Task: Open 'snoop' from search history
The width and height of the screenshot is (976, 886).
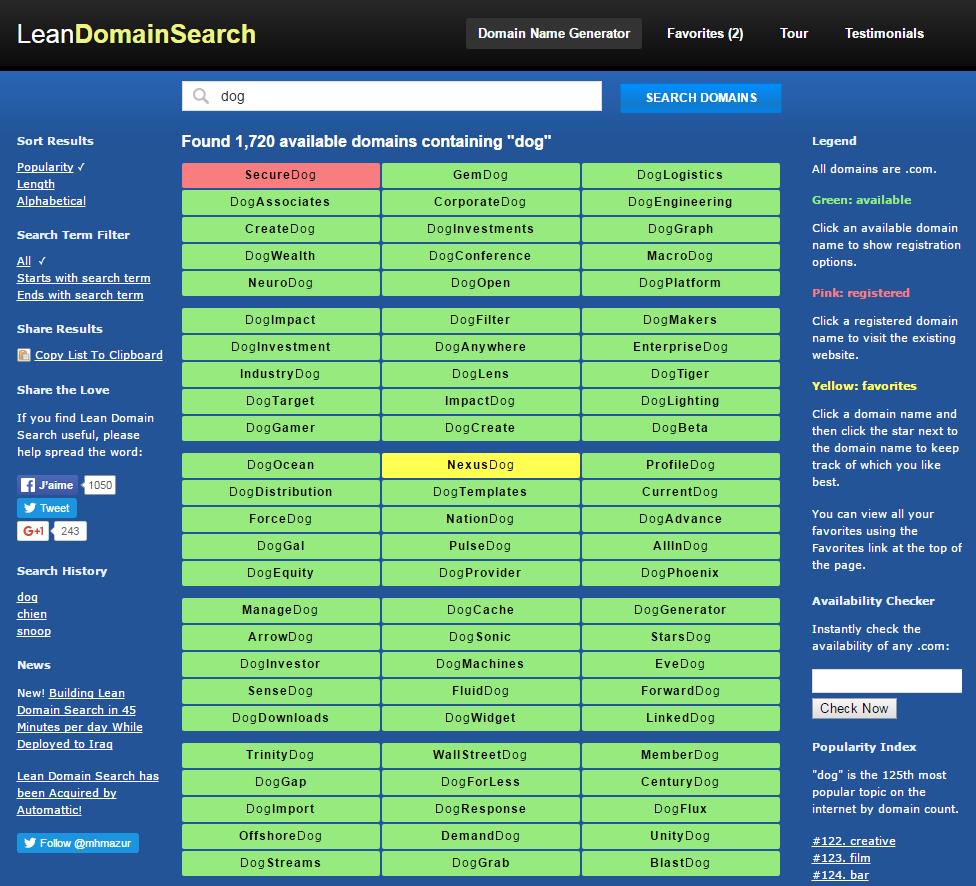Action: (x=34, y=631)
